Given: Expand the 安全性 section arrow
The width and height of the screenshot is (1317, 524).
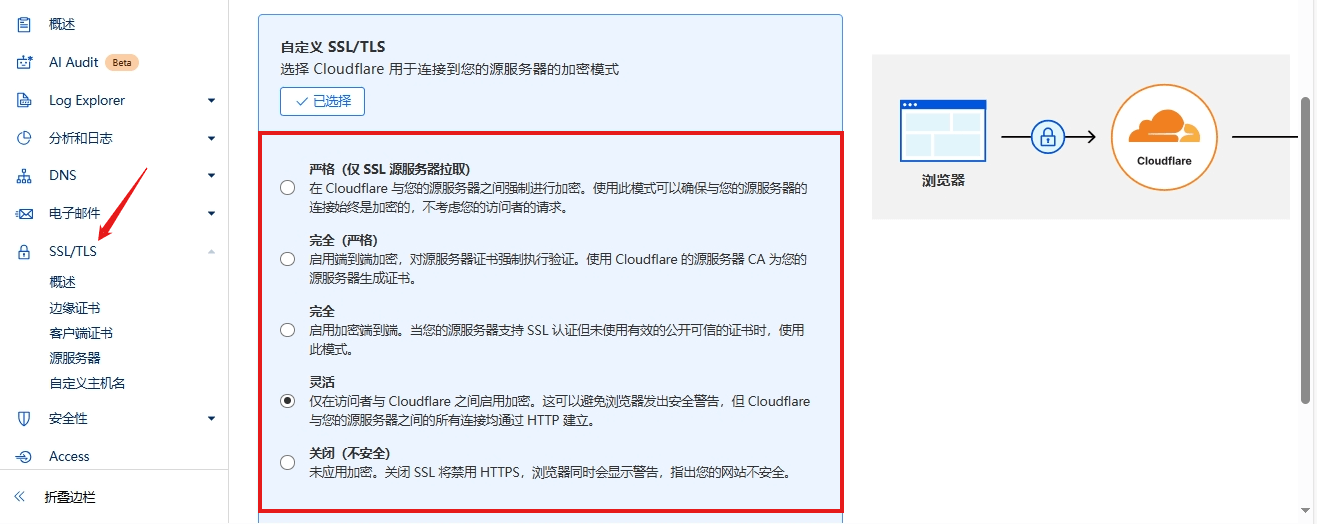Looking at the screenshot, I should click(x=211, y=419).
